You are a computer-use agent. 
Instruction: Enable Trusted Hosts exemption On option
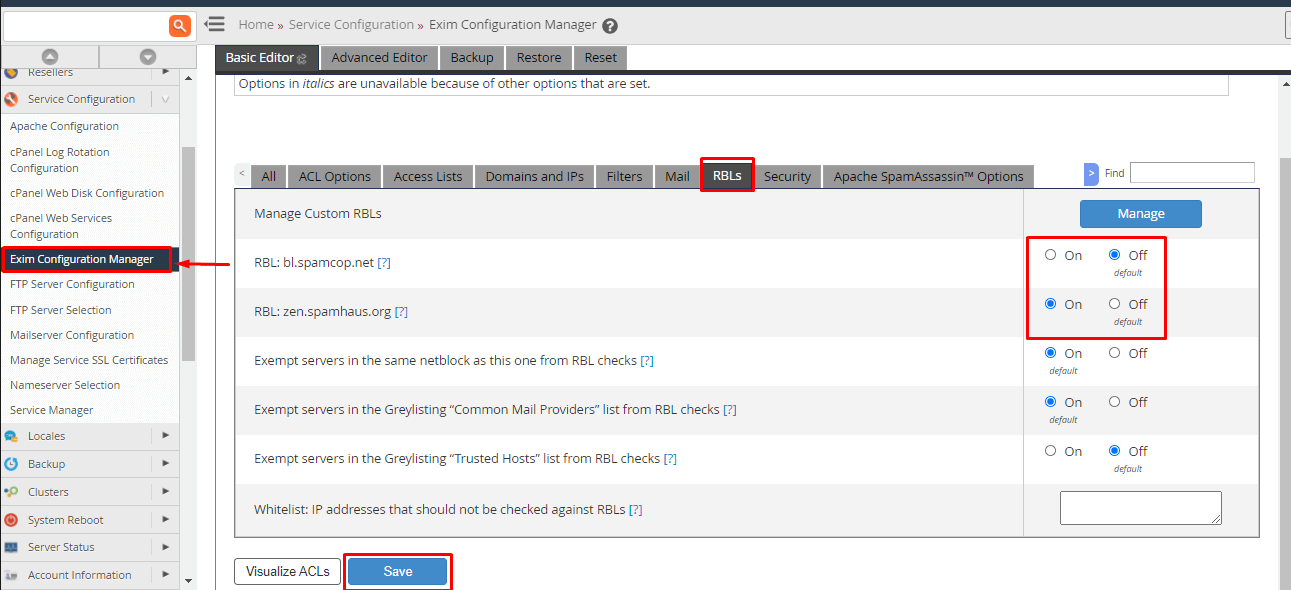pyautogui.click(x=1050, y=451)
